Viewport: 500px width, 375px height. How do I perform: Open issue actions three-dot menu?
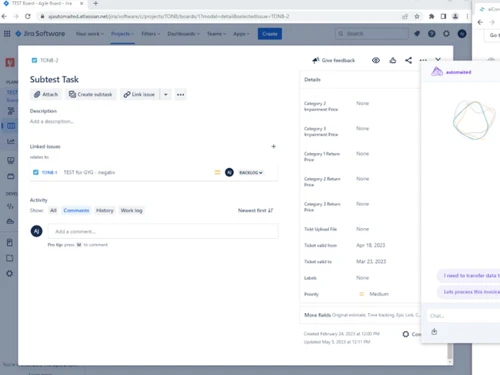click(x=423, y=60)
